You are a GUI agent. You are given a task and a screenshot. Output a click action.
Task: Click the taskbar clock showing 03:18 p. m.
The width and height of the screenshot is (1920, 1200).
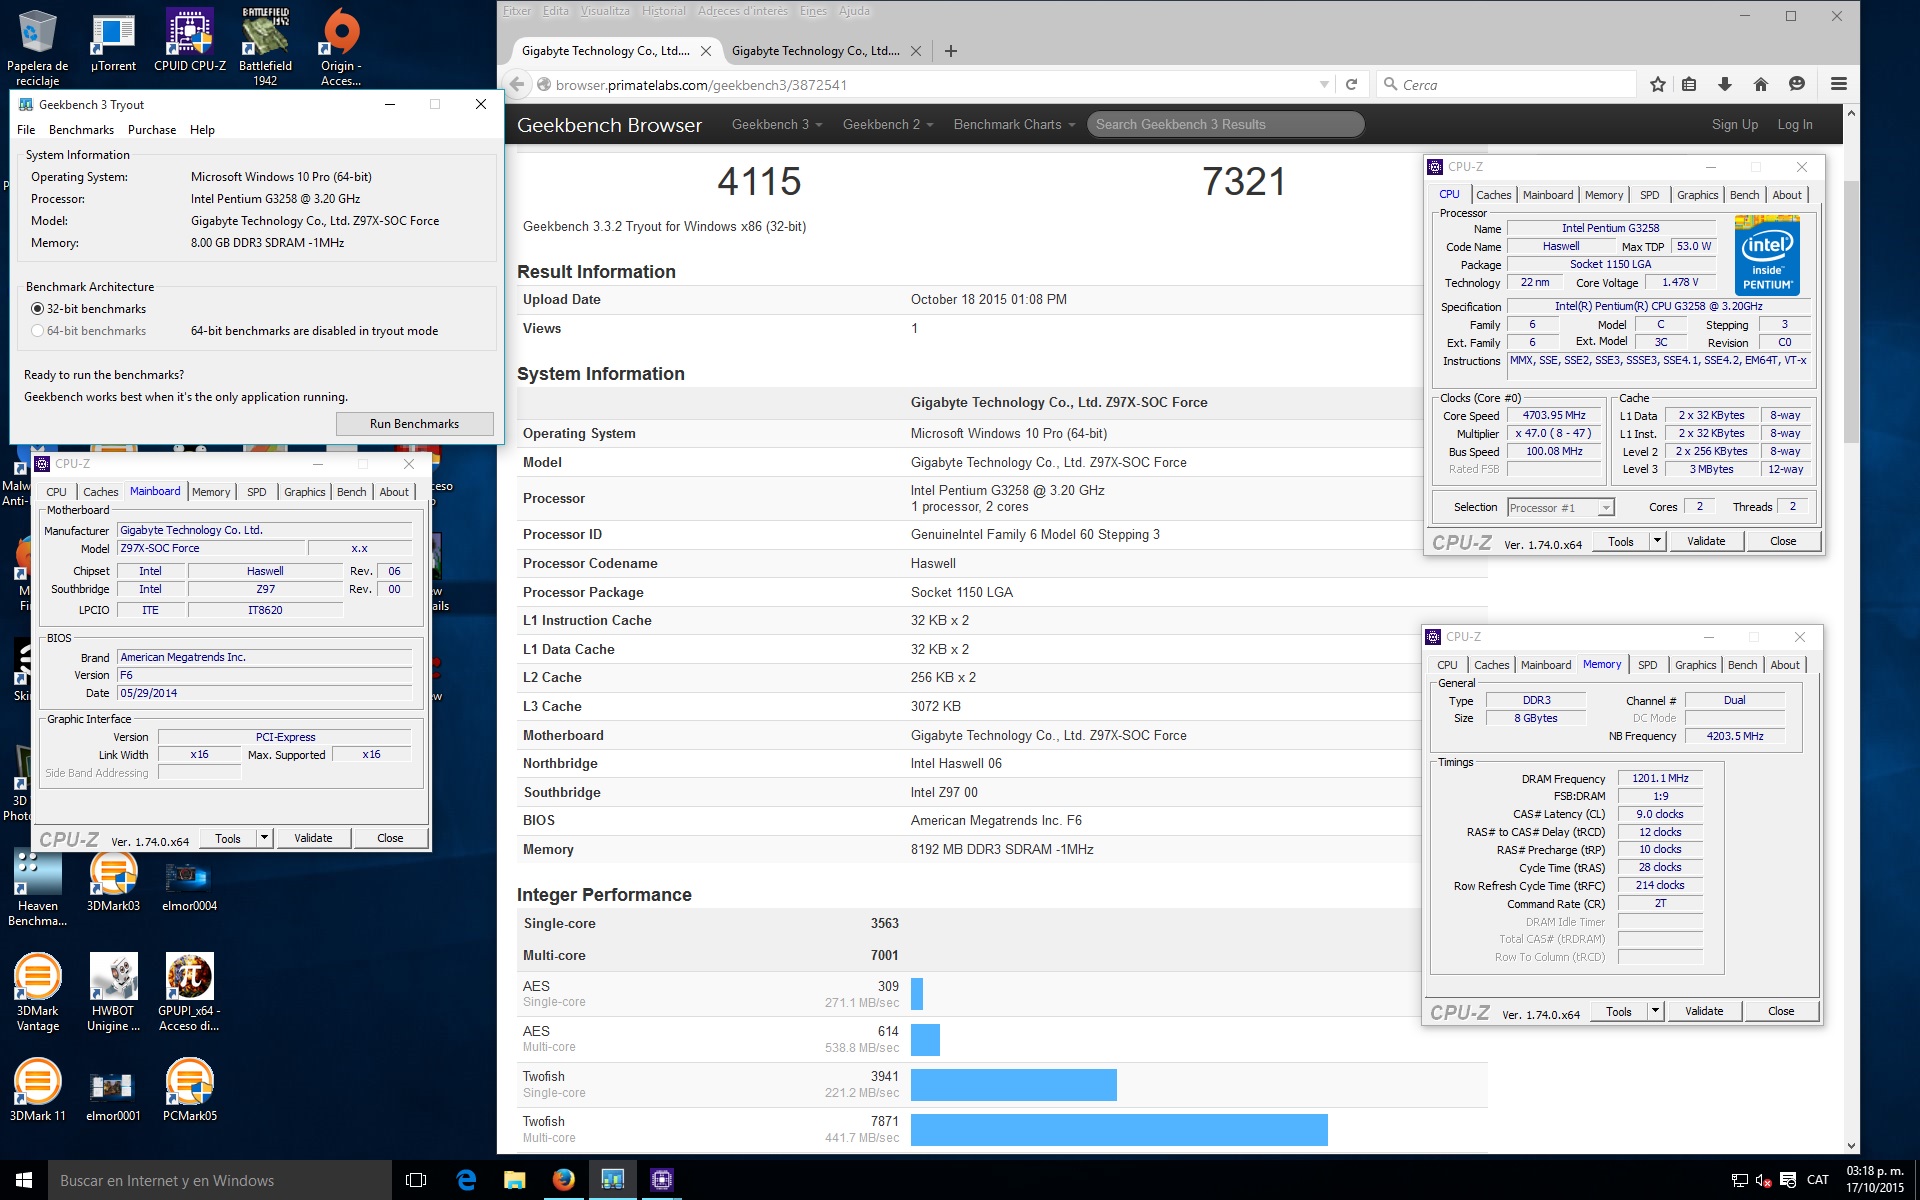point(1874,1180)
